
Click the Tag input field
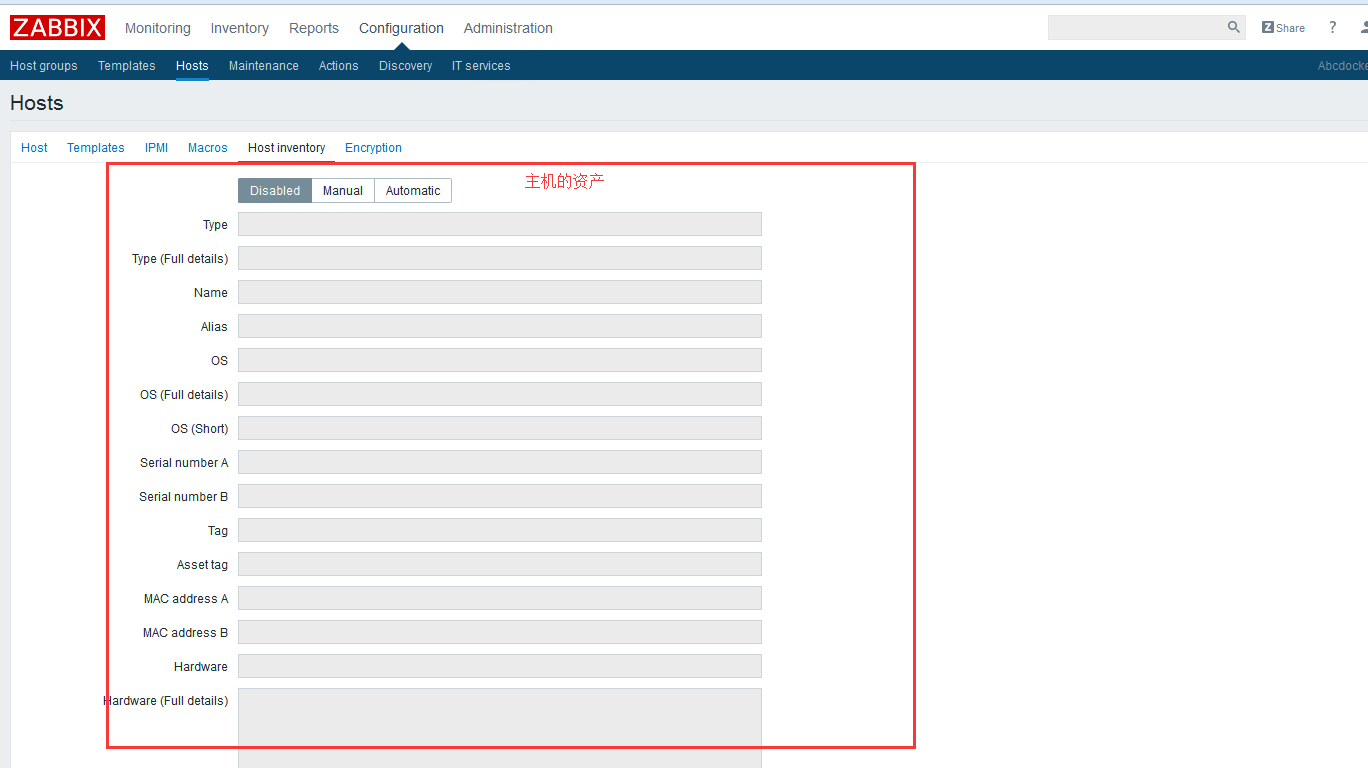click(500, 530)
